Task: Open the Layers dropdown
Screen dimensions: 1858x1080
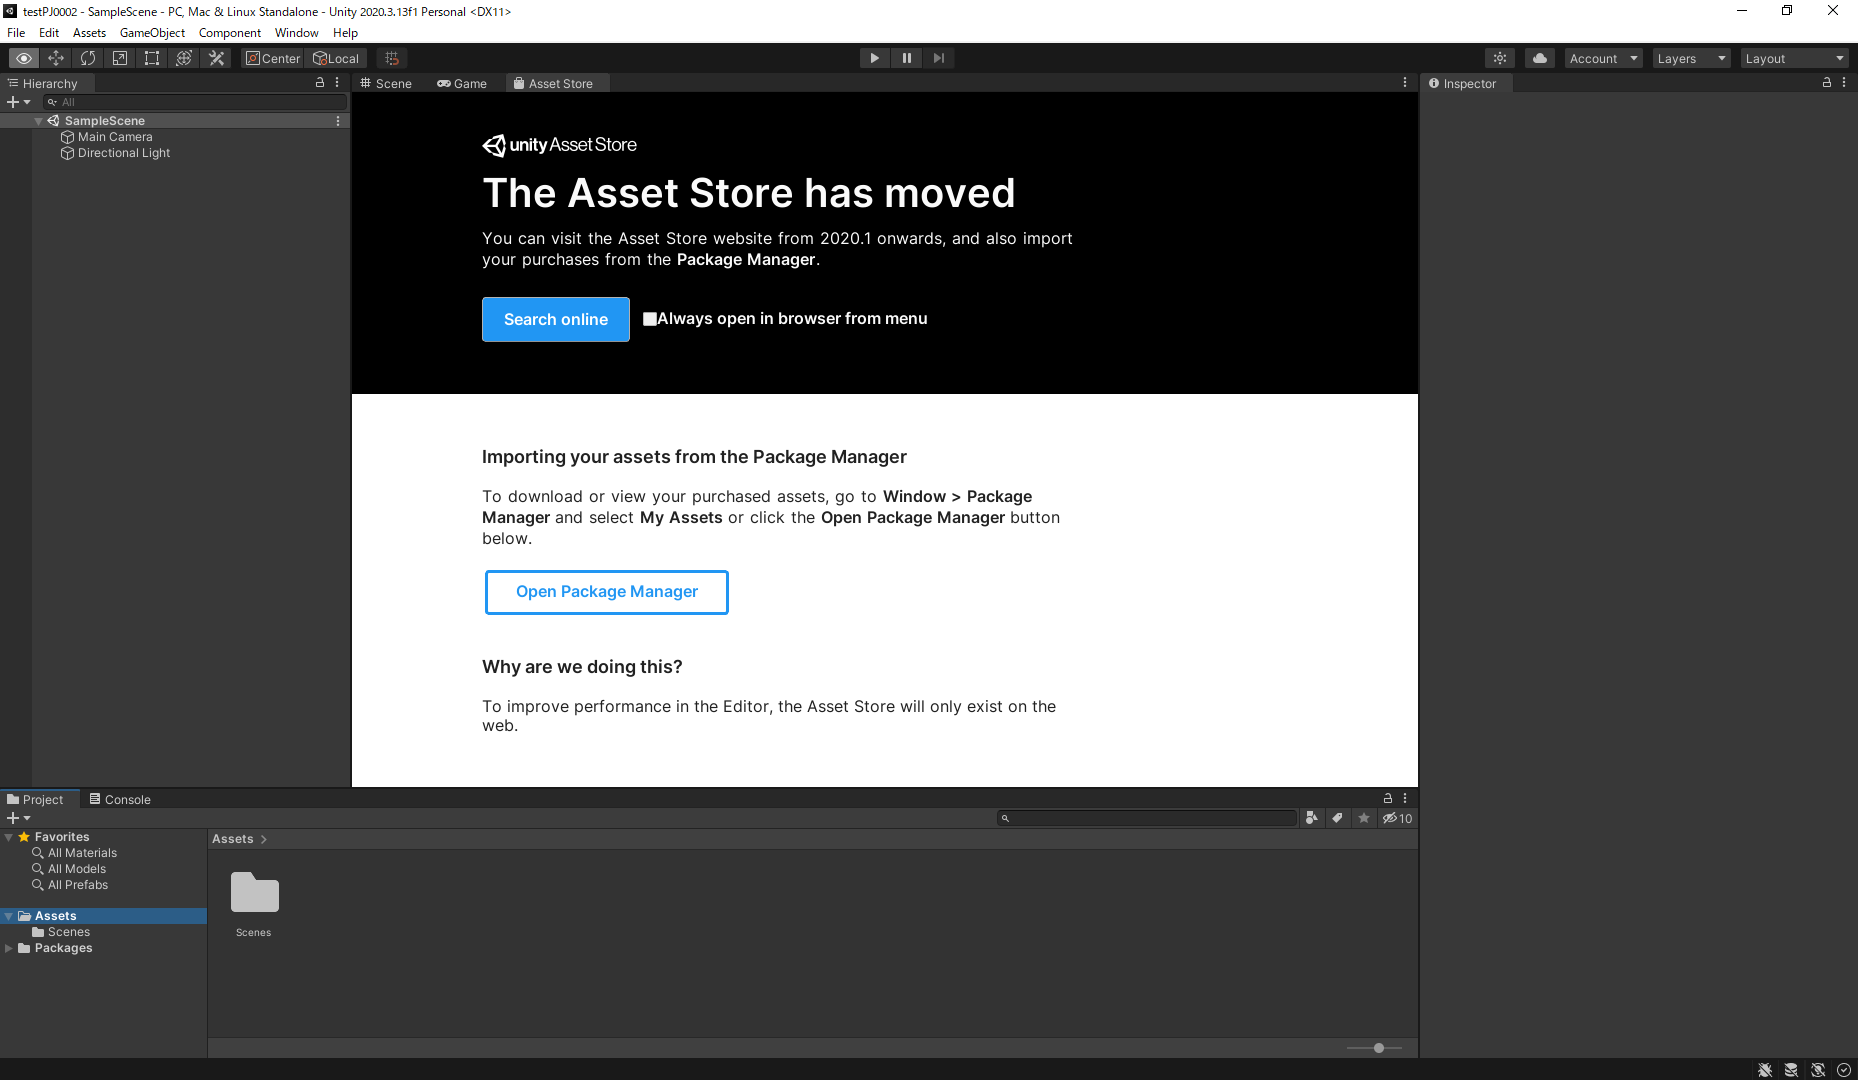Action: [x=1691, y=58]
